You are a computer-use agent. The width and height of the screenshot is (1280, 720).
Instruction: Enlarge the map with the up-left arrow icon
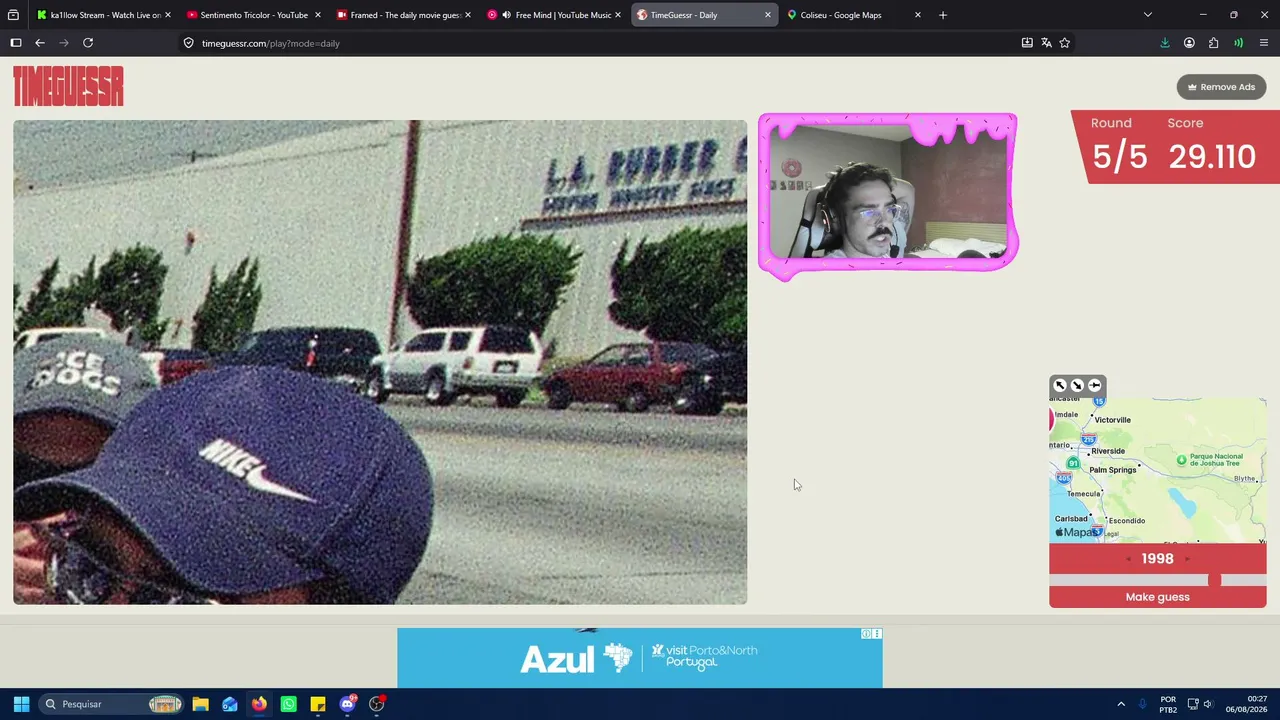(x=1060, y=385)
